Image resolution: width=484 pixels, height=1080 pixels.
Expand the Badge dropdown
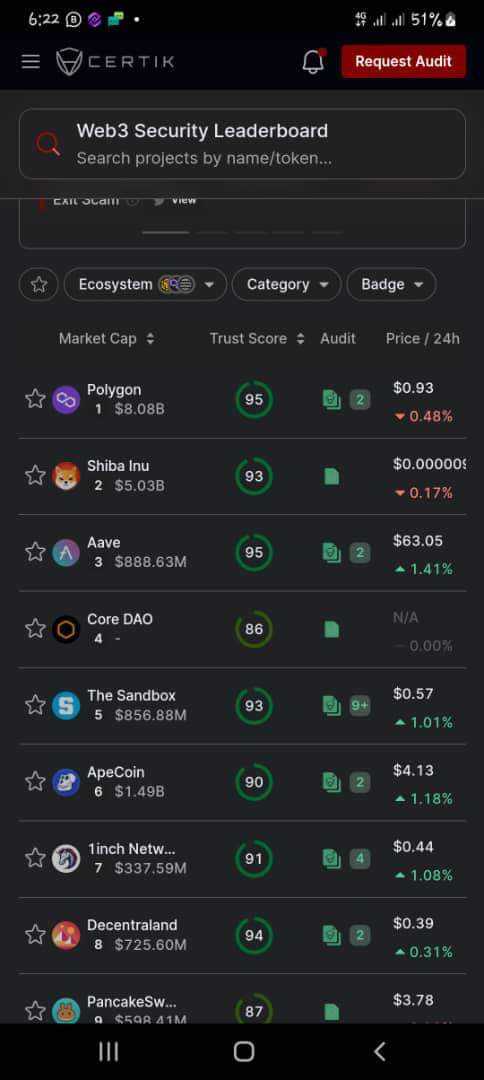click(x=391, y=284)
